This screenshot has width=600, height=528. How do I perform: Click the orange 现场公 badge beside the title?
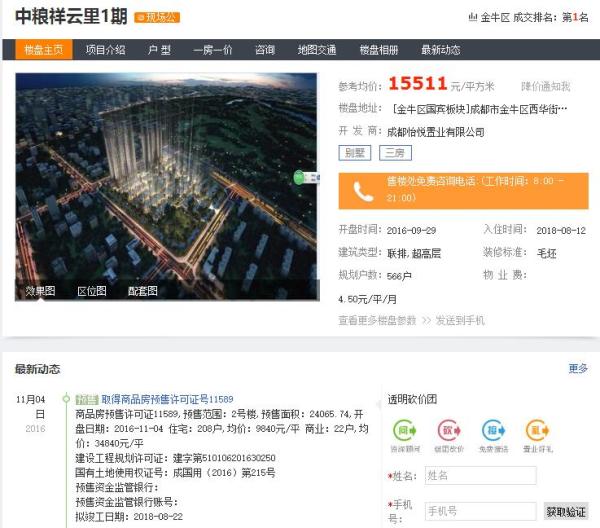click(x=157, y=17)
